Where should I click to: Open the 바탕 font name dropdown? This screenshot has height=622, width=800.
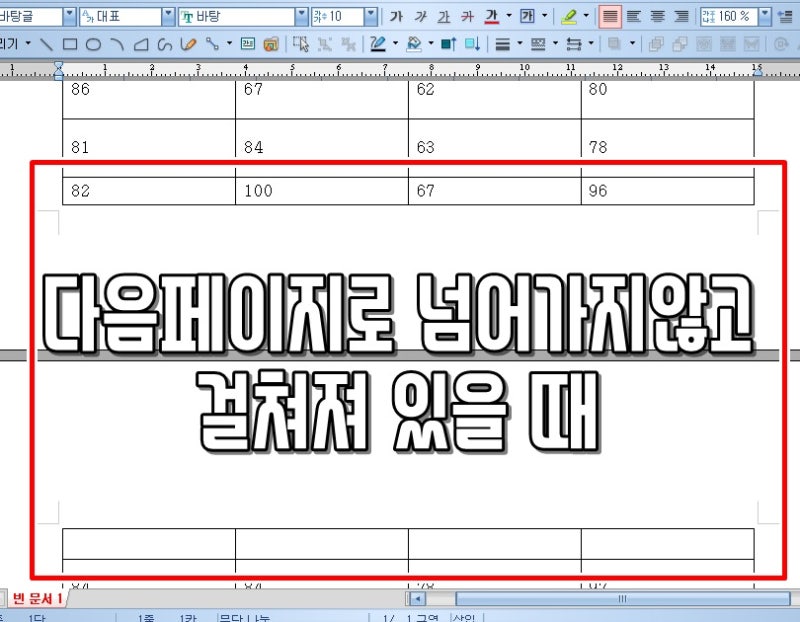[x=302, y=16]
